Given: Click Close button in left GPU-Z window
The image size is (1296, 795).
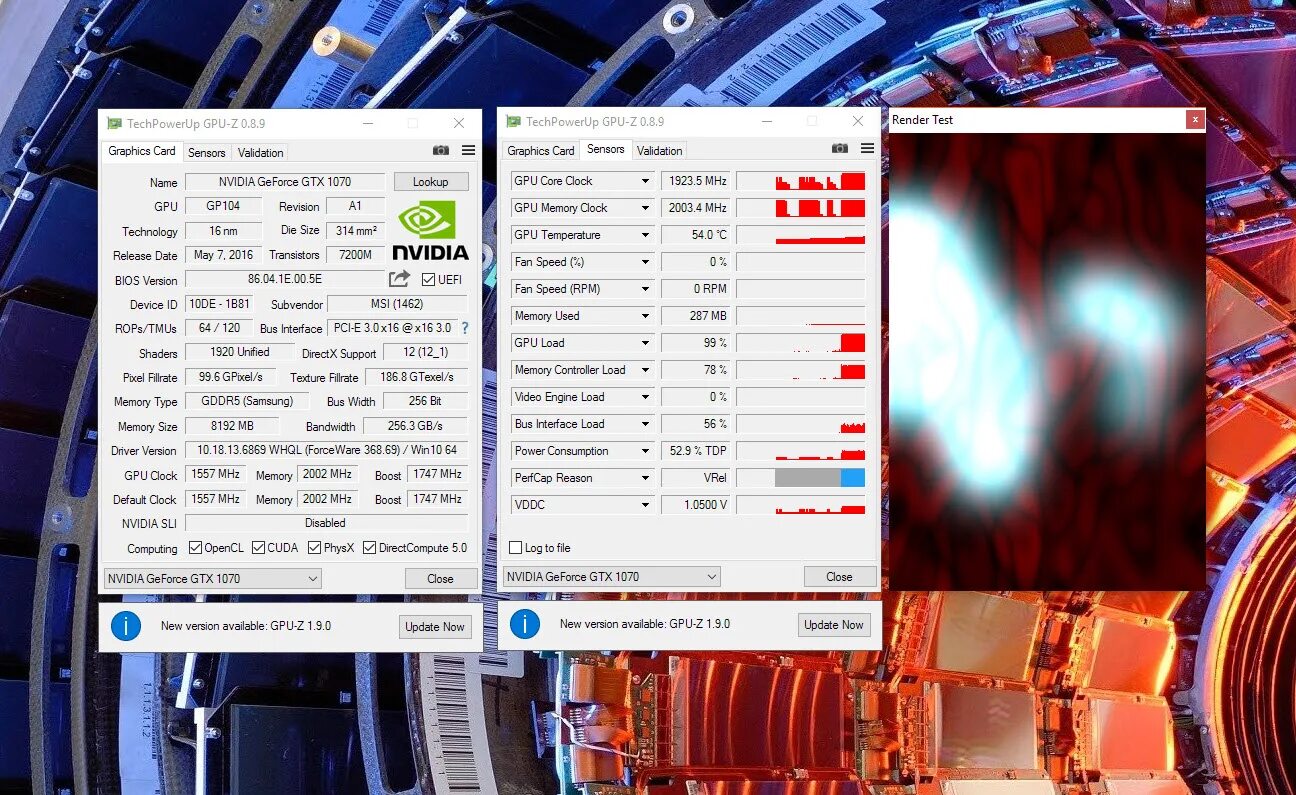Looking at the screenshot, I should (x=440, y=579).
